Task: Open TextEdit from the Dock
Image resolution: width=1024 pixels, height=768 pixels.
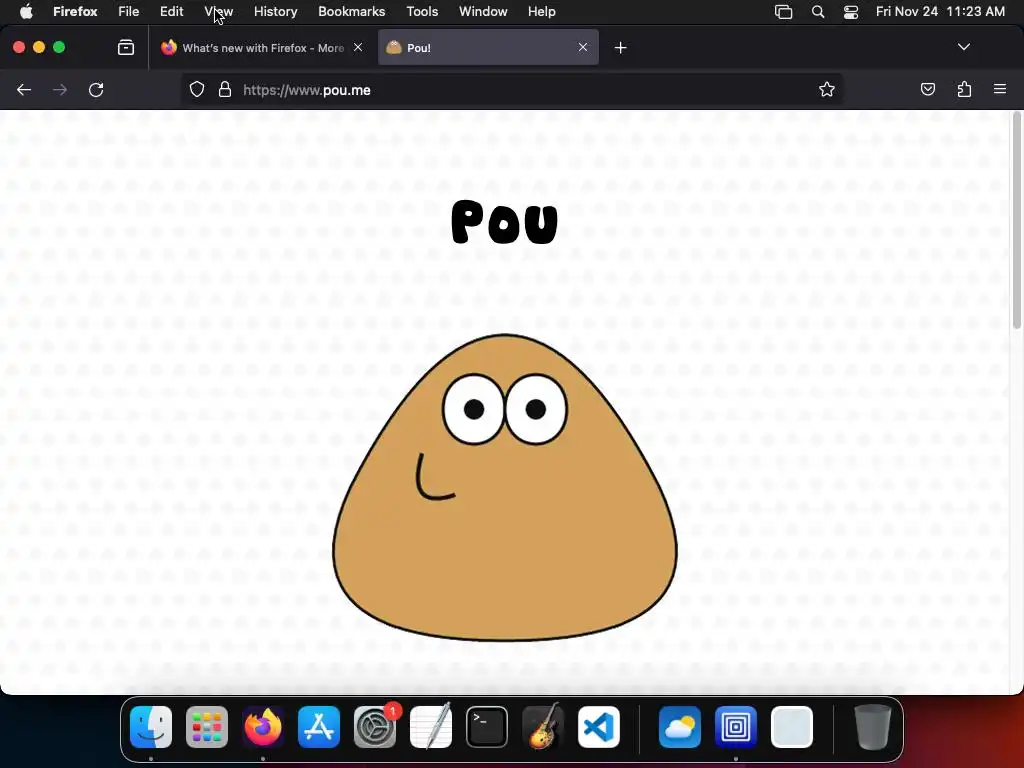Action: coord(431,727)
